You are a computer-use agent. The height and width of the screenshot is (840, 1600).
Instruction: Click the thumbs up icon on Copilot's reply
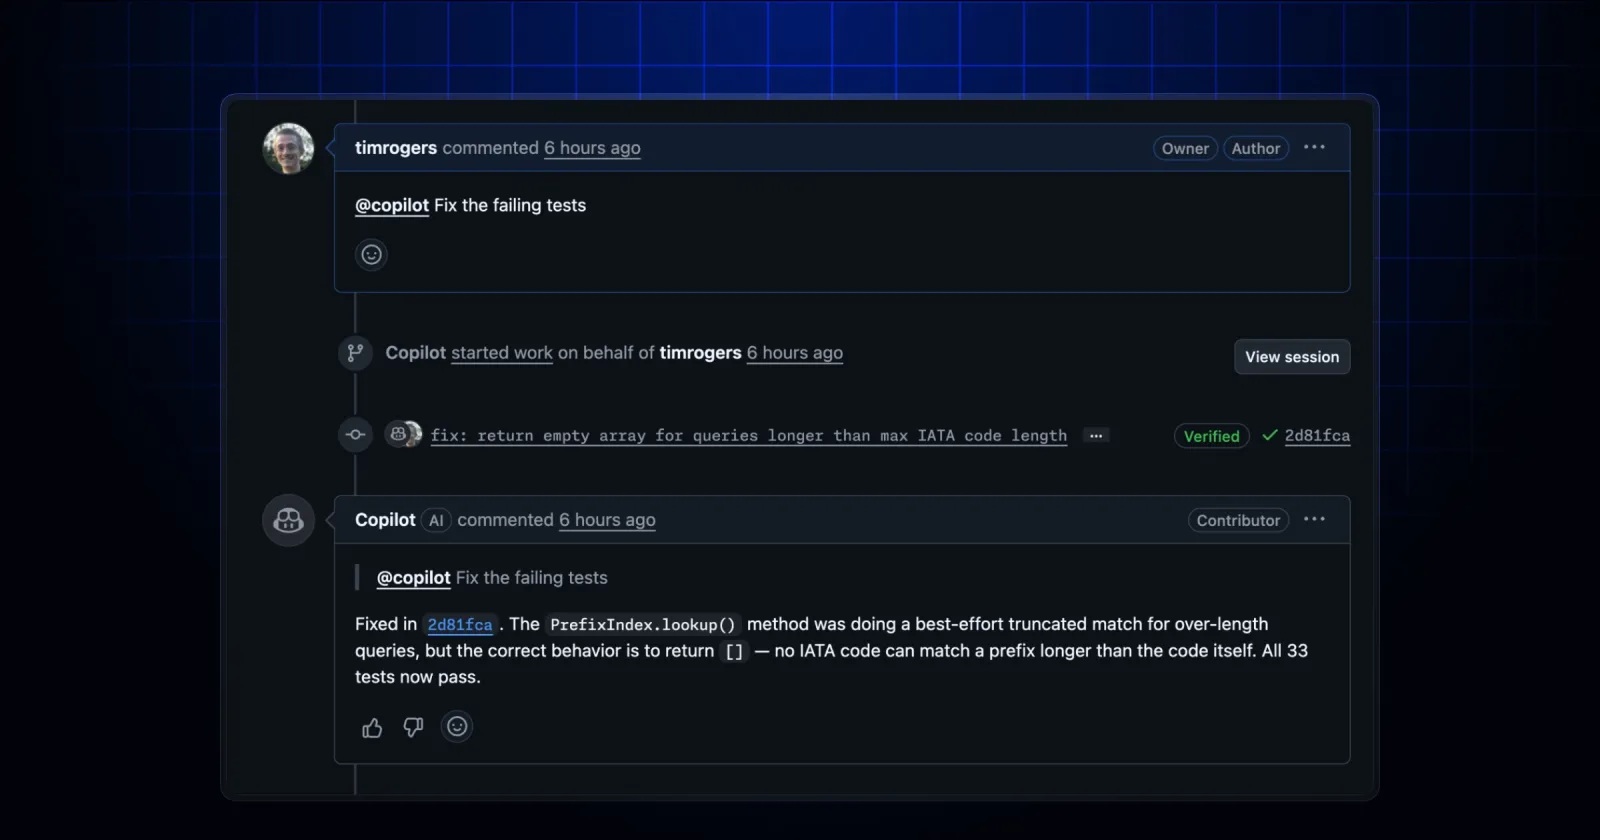click(x=371, y=727)
